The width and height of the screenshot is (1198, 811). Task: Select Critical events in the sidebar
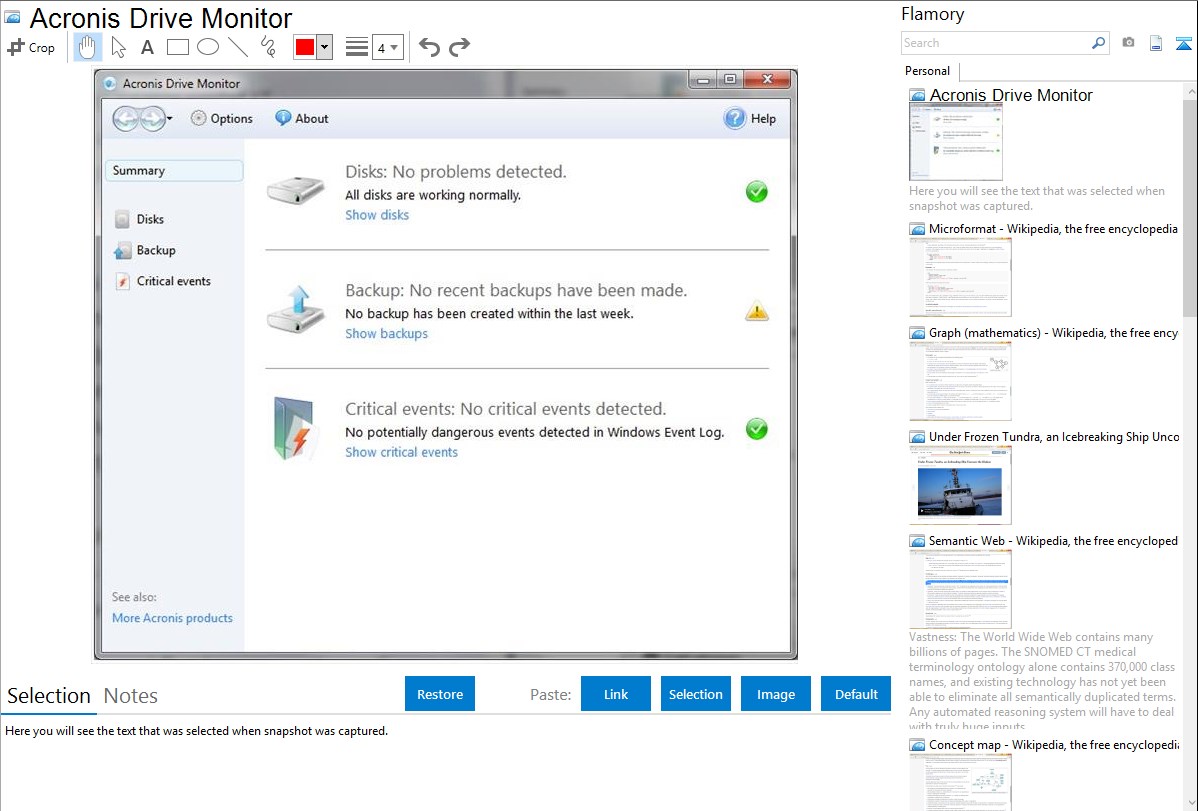pos(163,281)
